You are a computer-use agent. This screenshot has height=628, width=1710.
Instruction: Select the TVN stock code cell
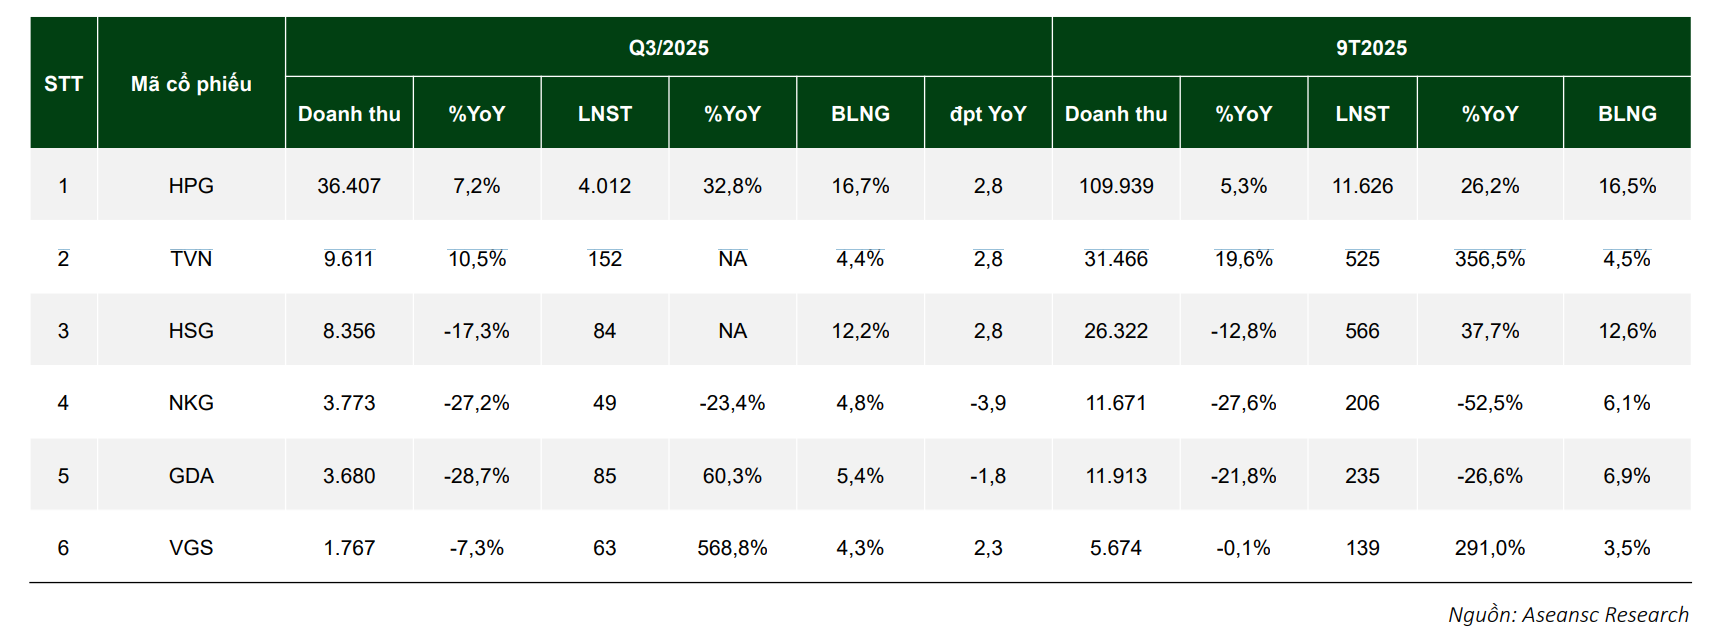(x=191, y=259)
